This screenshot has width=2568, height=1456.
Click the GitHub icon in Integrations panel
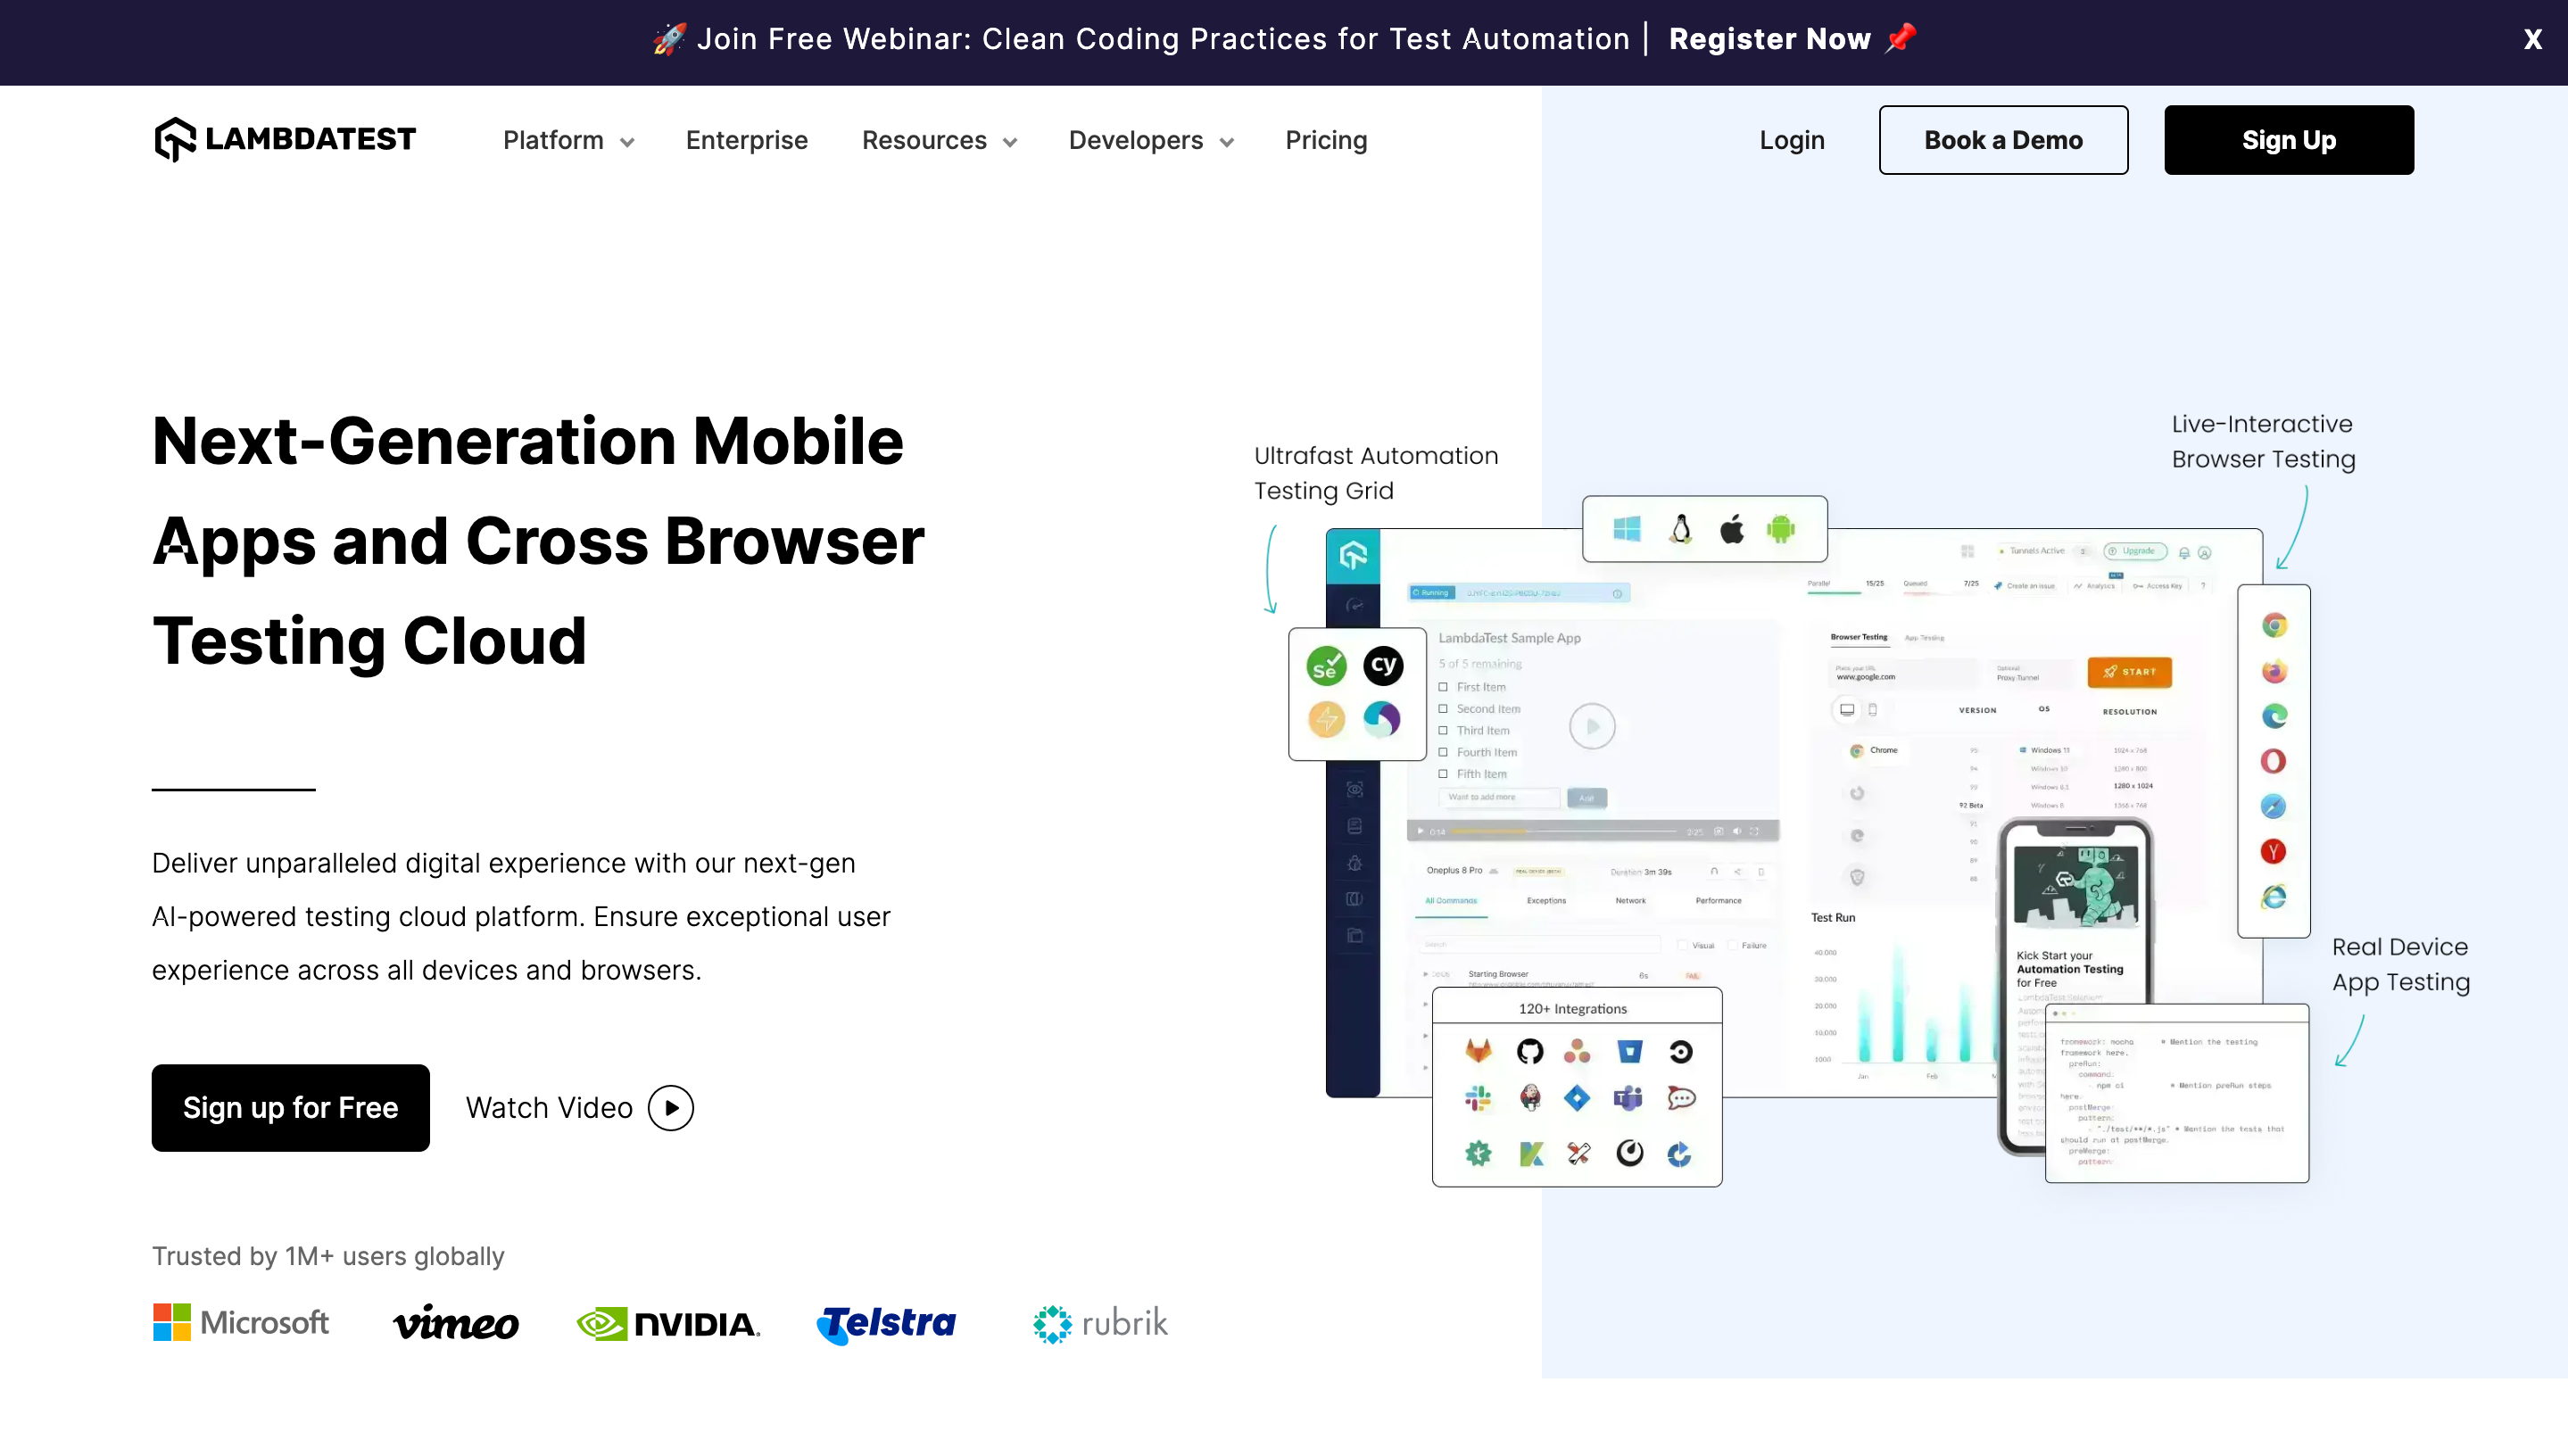1529,1051
